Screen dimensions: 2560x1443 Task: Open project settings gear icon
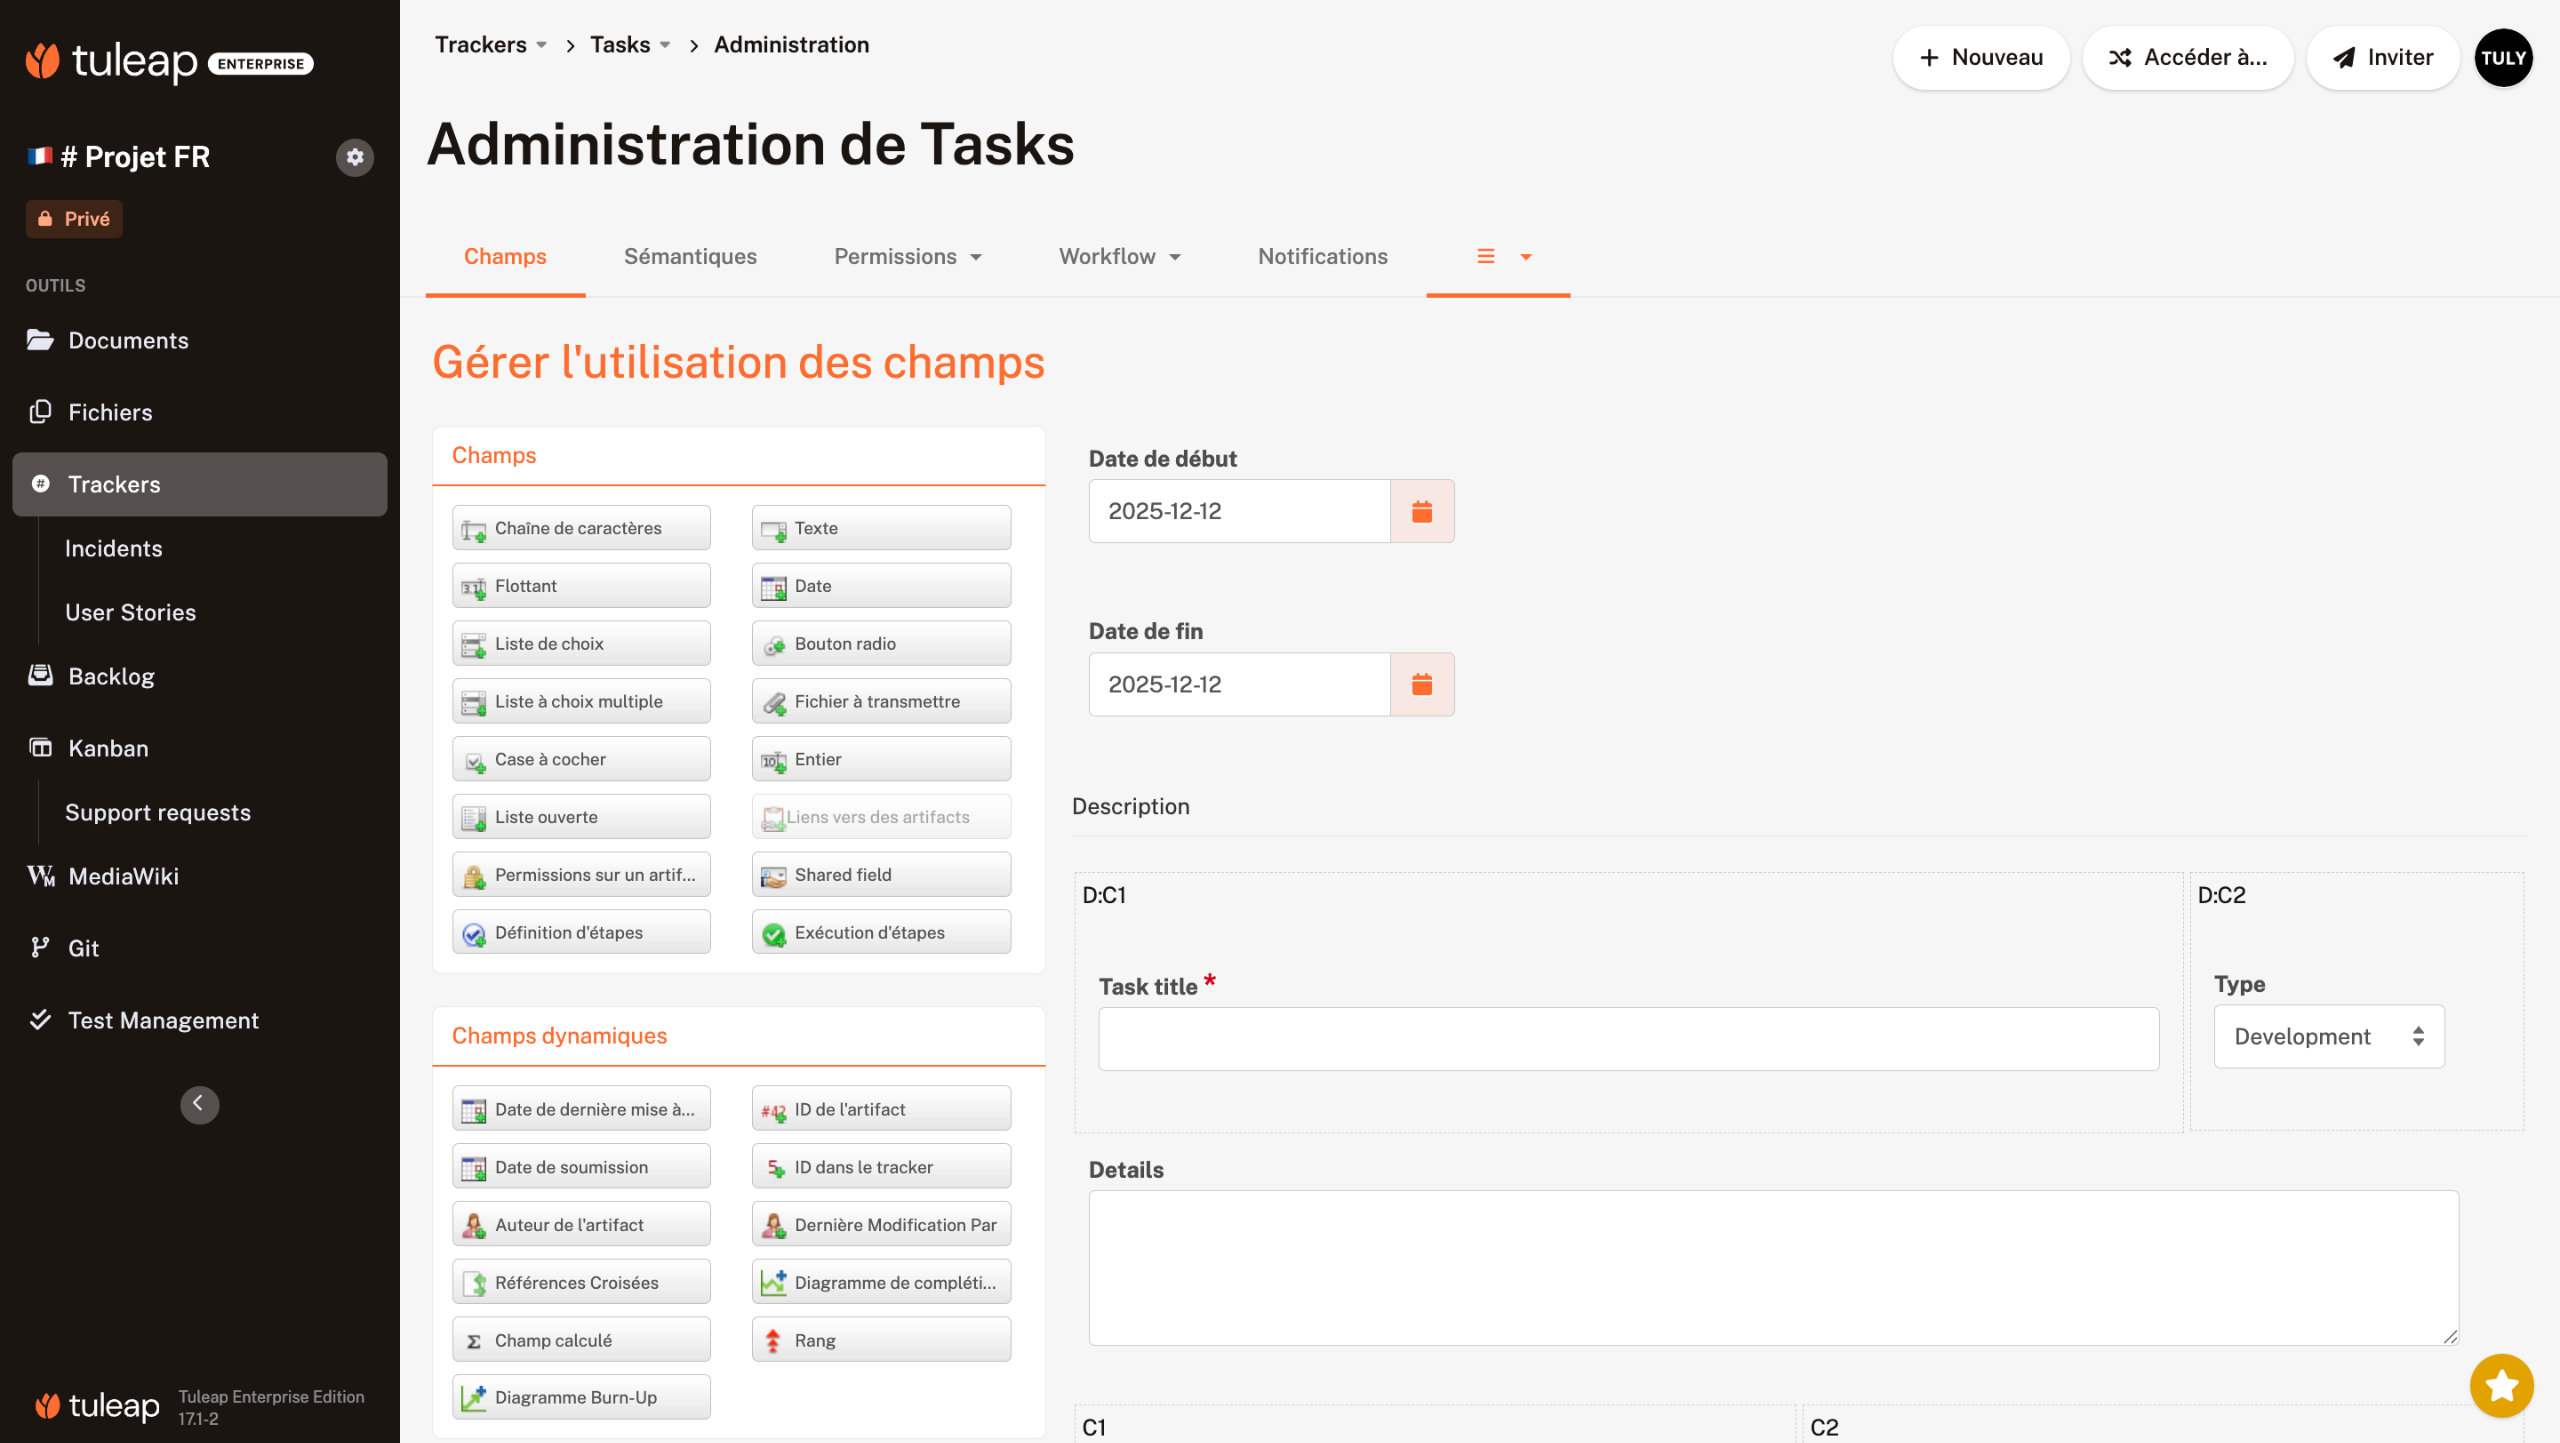click(354, 157)
